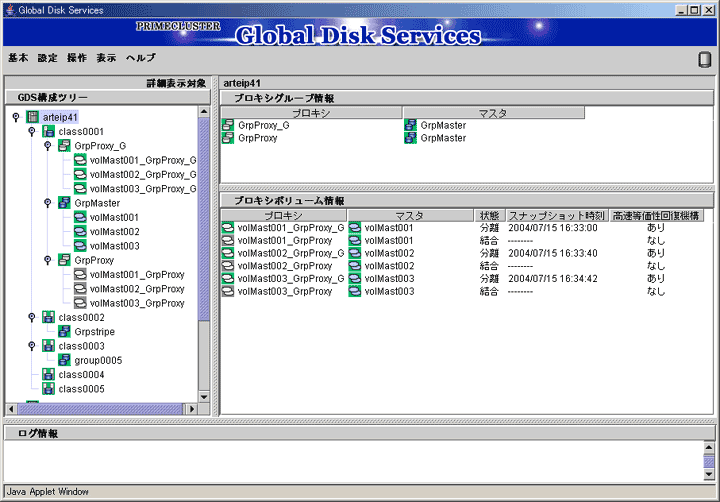Viewport: 720px width, 502px height.
Task: Click the tree scrollbar up arrow
Action: tap(204, 112)
